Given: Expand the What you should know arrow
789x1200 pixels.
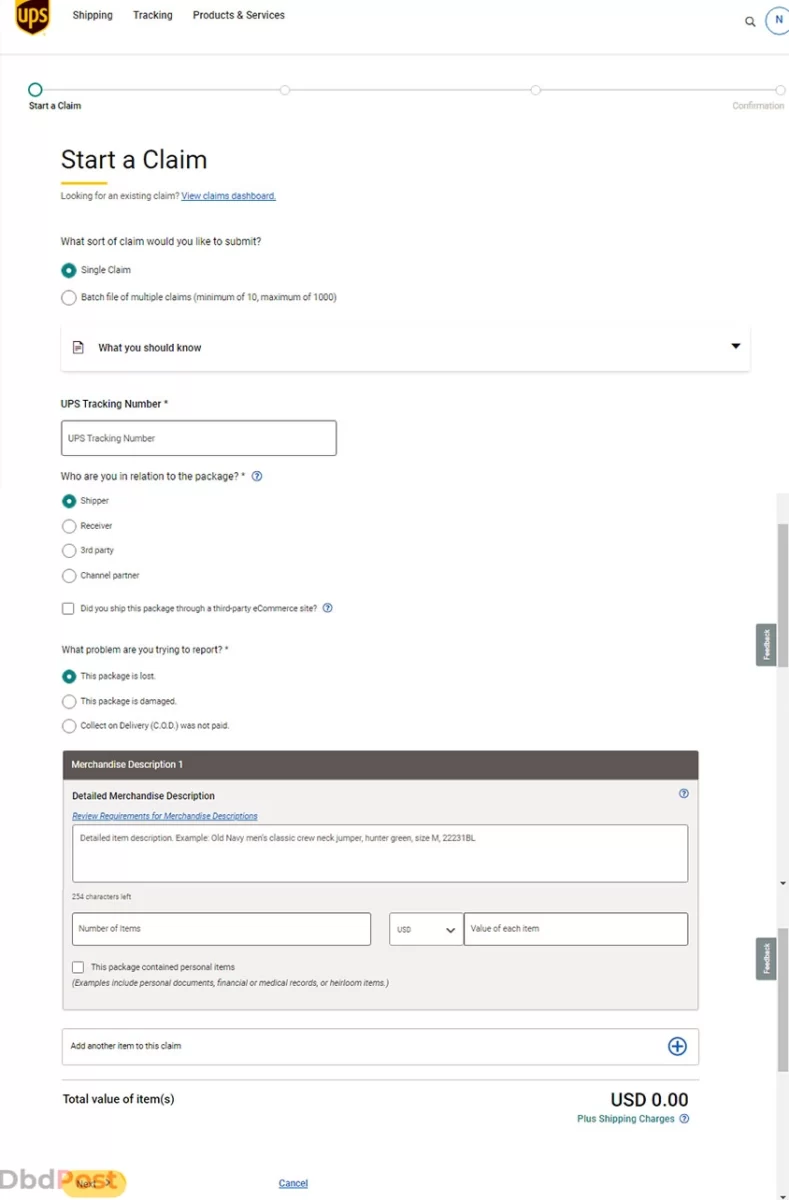Looking at the screenshot, I should 736,346.
